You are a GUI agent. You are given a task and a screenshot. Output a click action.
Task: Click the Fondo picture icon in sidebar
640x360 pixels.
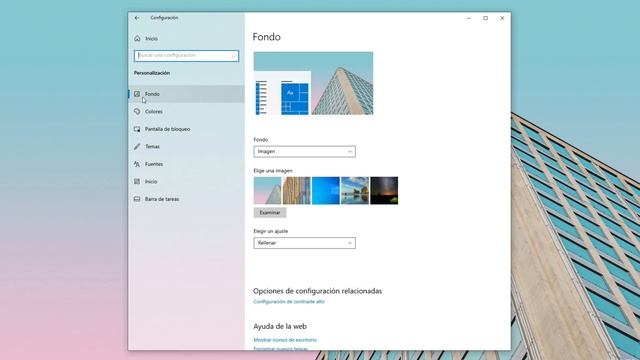[x=137, y=94]
